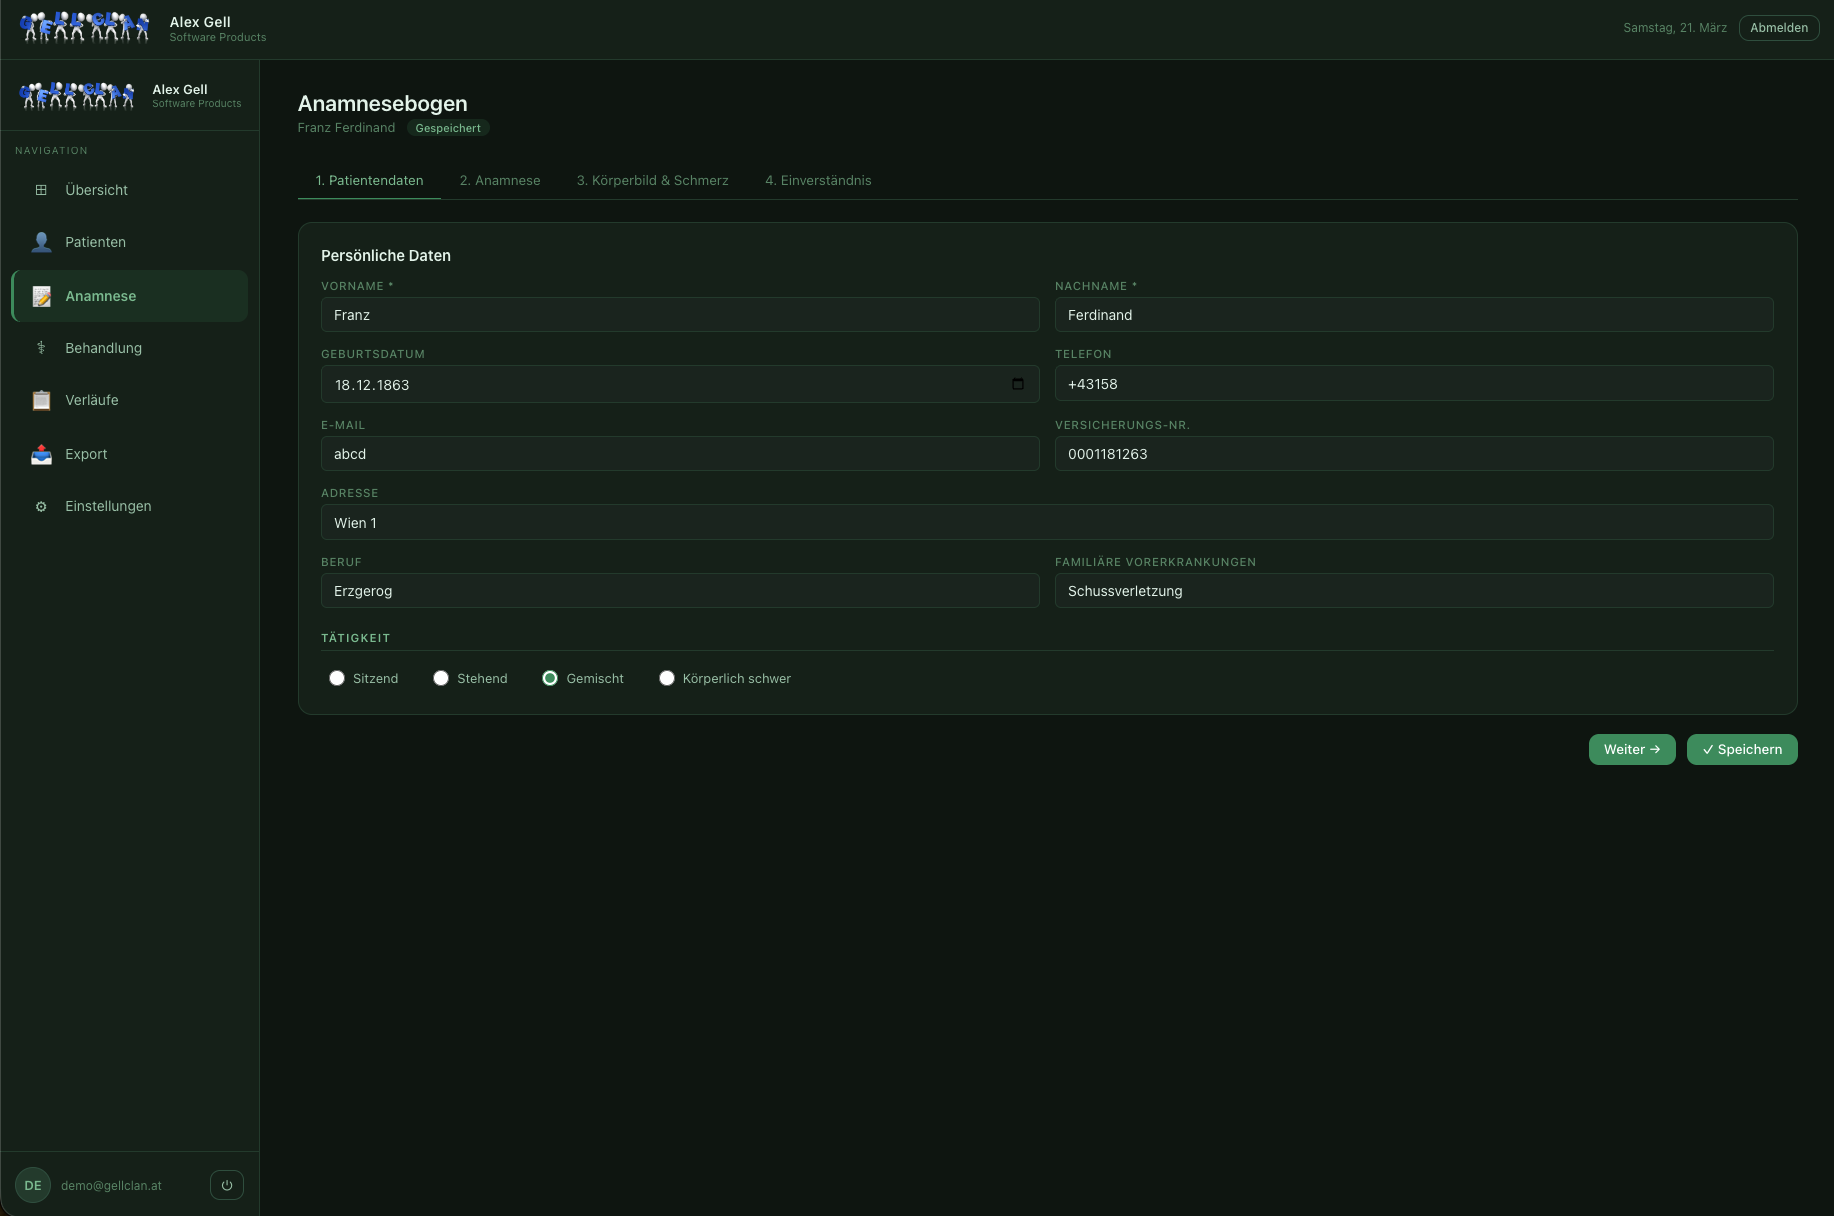Select the Gemischt radio option
The width and height of the screenshot is (1834, 1216).
(550, 678)
